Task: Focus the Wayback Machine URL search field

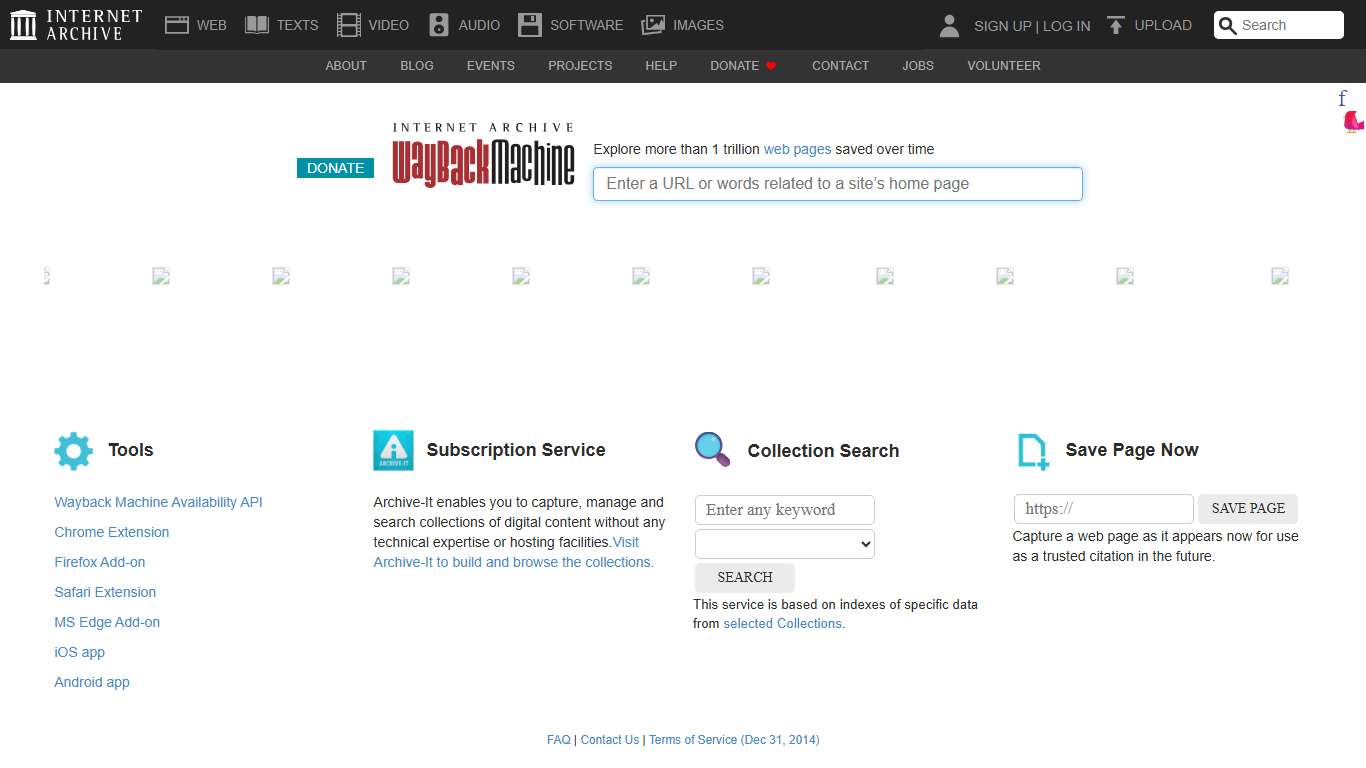Action: (837, 184)
